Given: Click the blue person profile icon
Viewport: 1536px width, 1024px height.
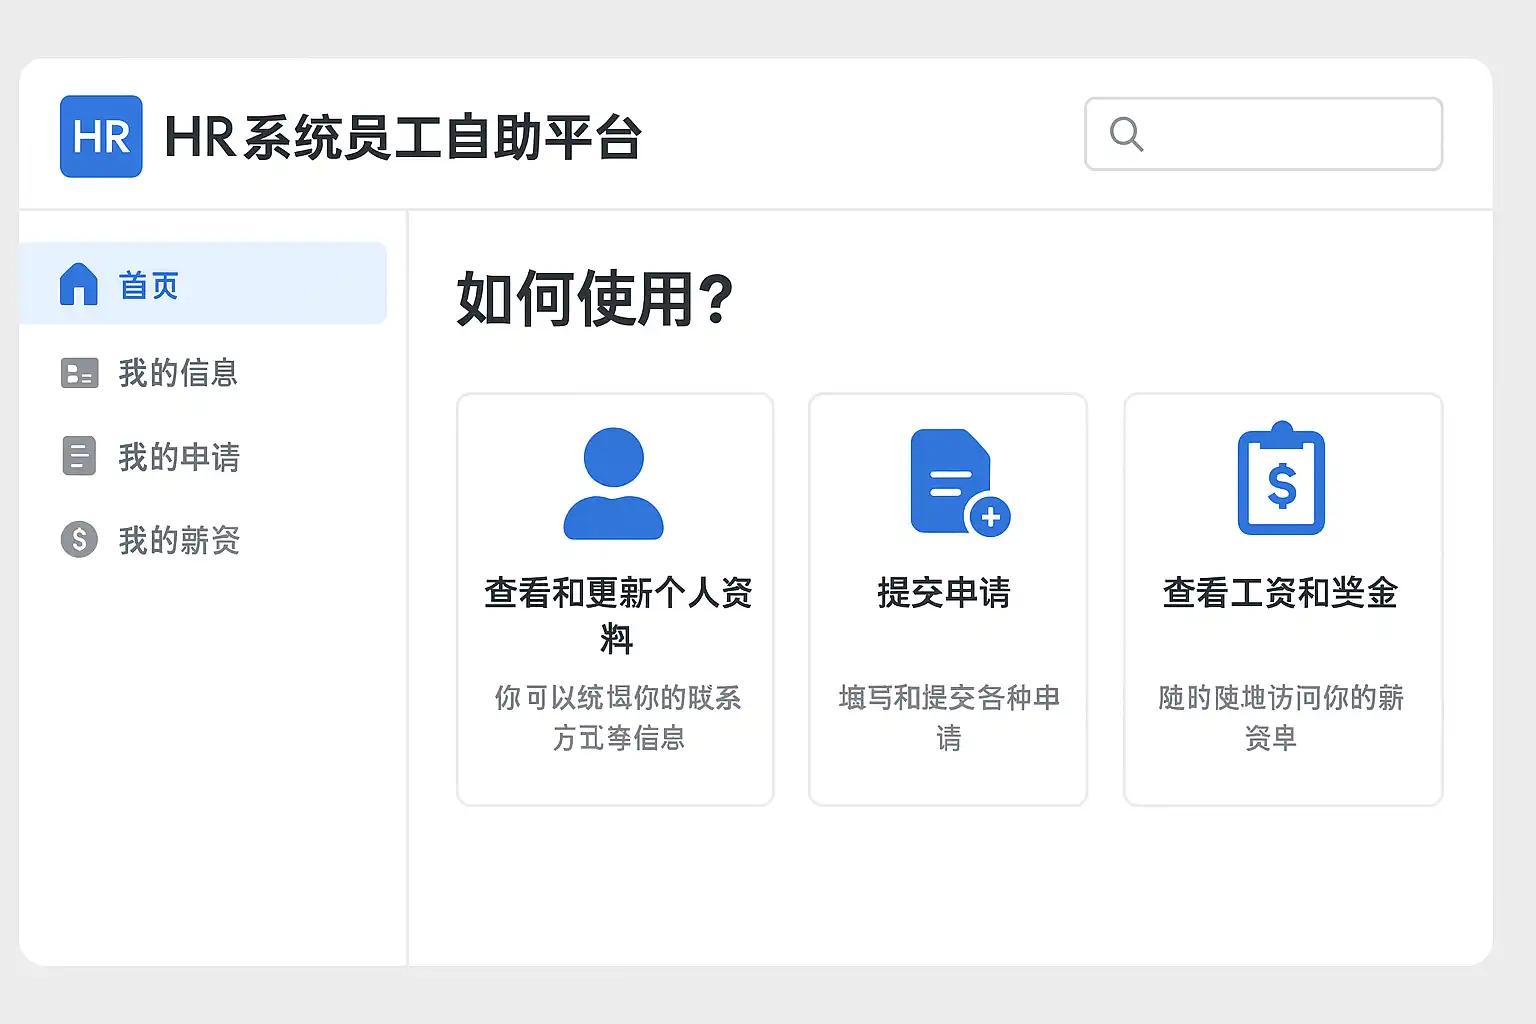Looking at the screenshot, I should tap(614, 484).
